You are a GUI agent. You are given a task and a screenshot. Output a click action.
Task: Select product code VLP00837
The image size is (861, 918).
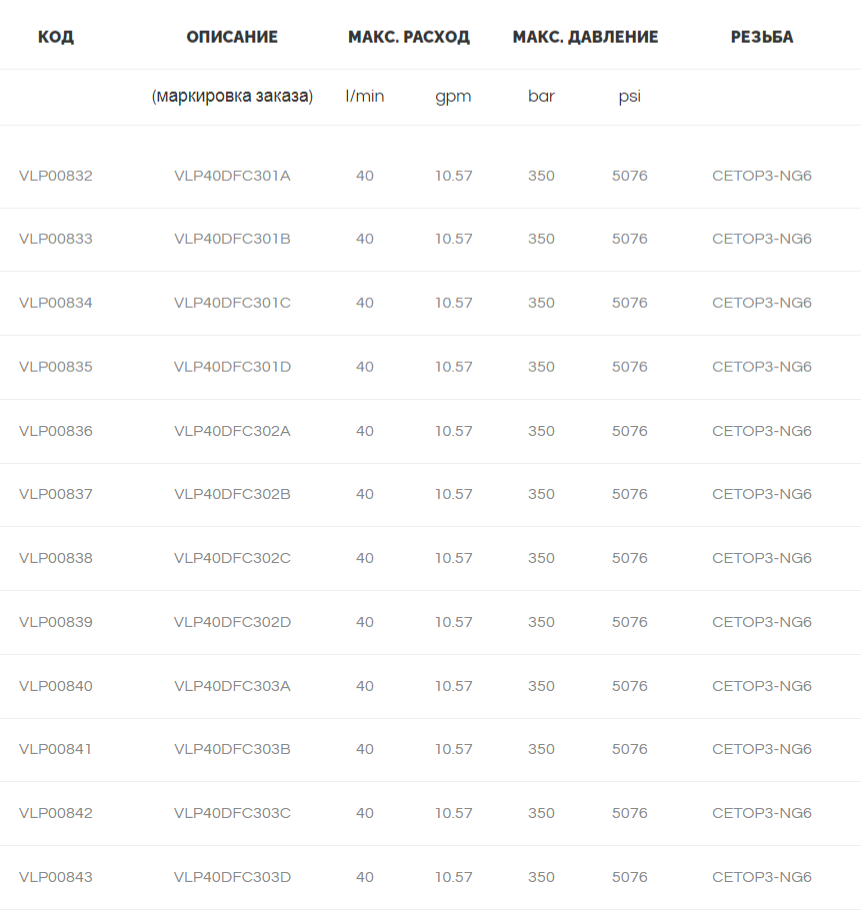(56, 494)
